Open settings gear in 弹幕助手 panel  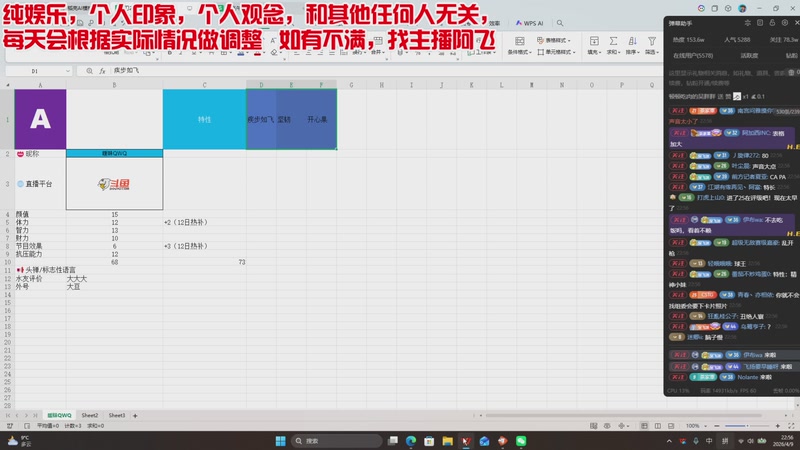tap(785, 23)
